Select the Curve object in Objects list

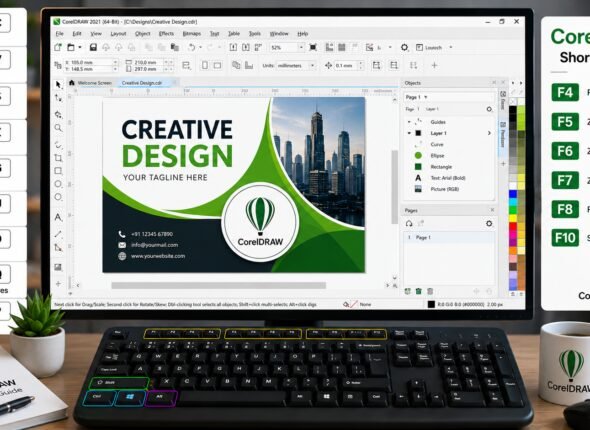pos(450,144)
